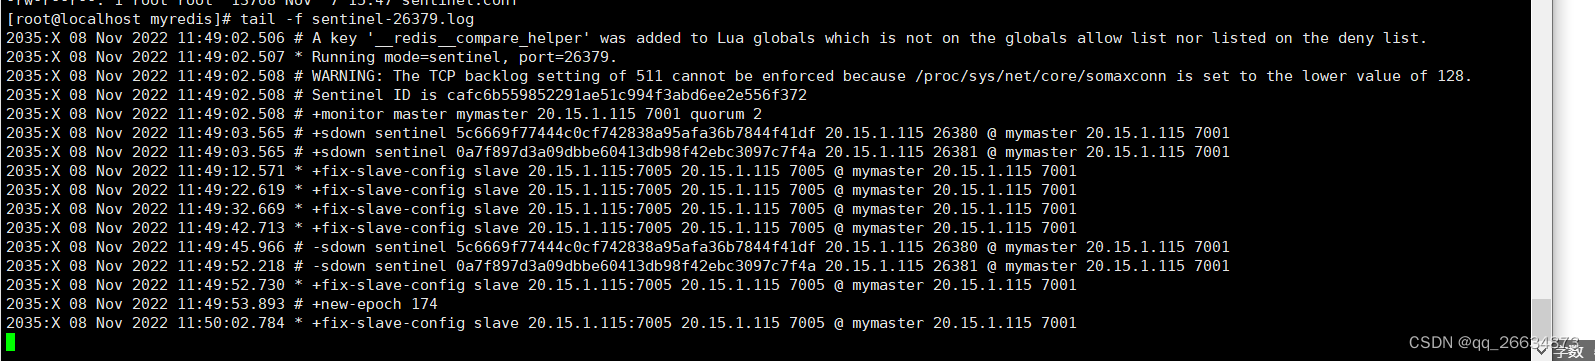Image resolution: width=1595 pixels, height=361 pixels.
Task: Place cursor at the green terminal cursor block
Action: point(10,342)
